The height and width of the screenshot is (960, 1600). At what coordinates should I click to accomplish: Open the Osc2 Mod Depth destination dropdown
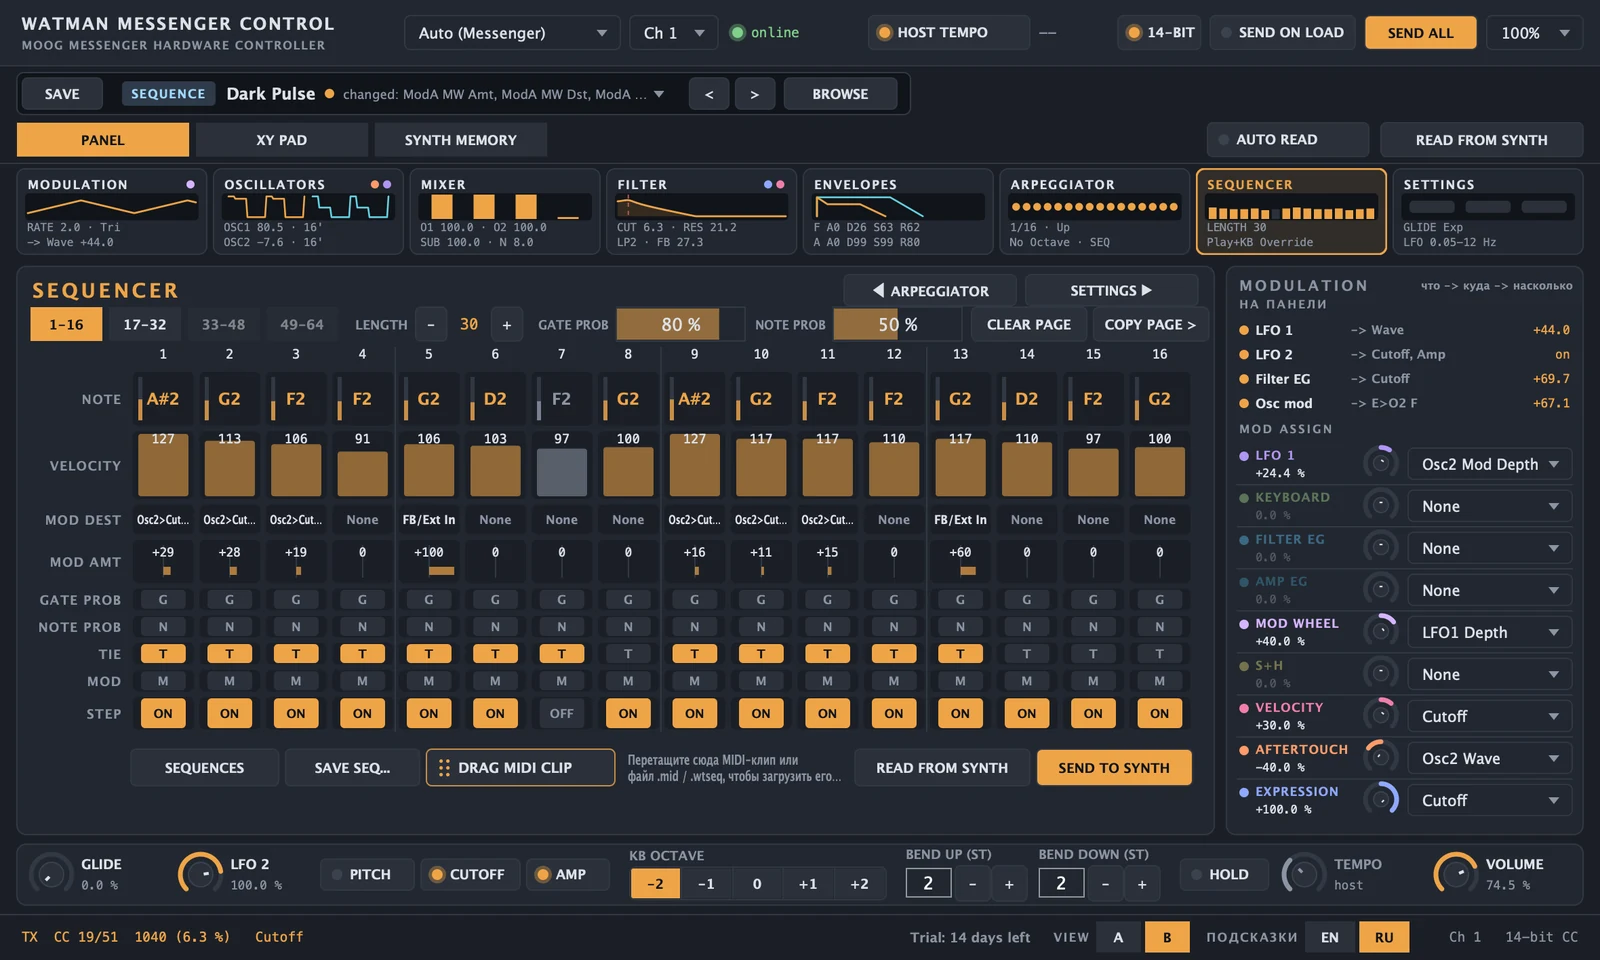coord(1490,464)
